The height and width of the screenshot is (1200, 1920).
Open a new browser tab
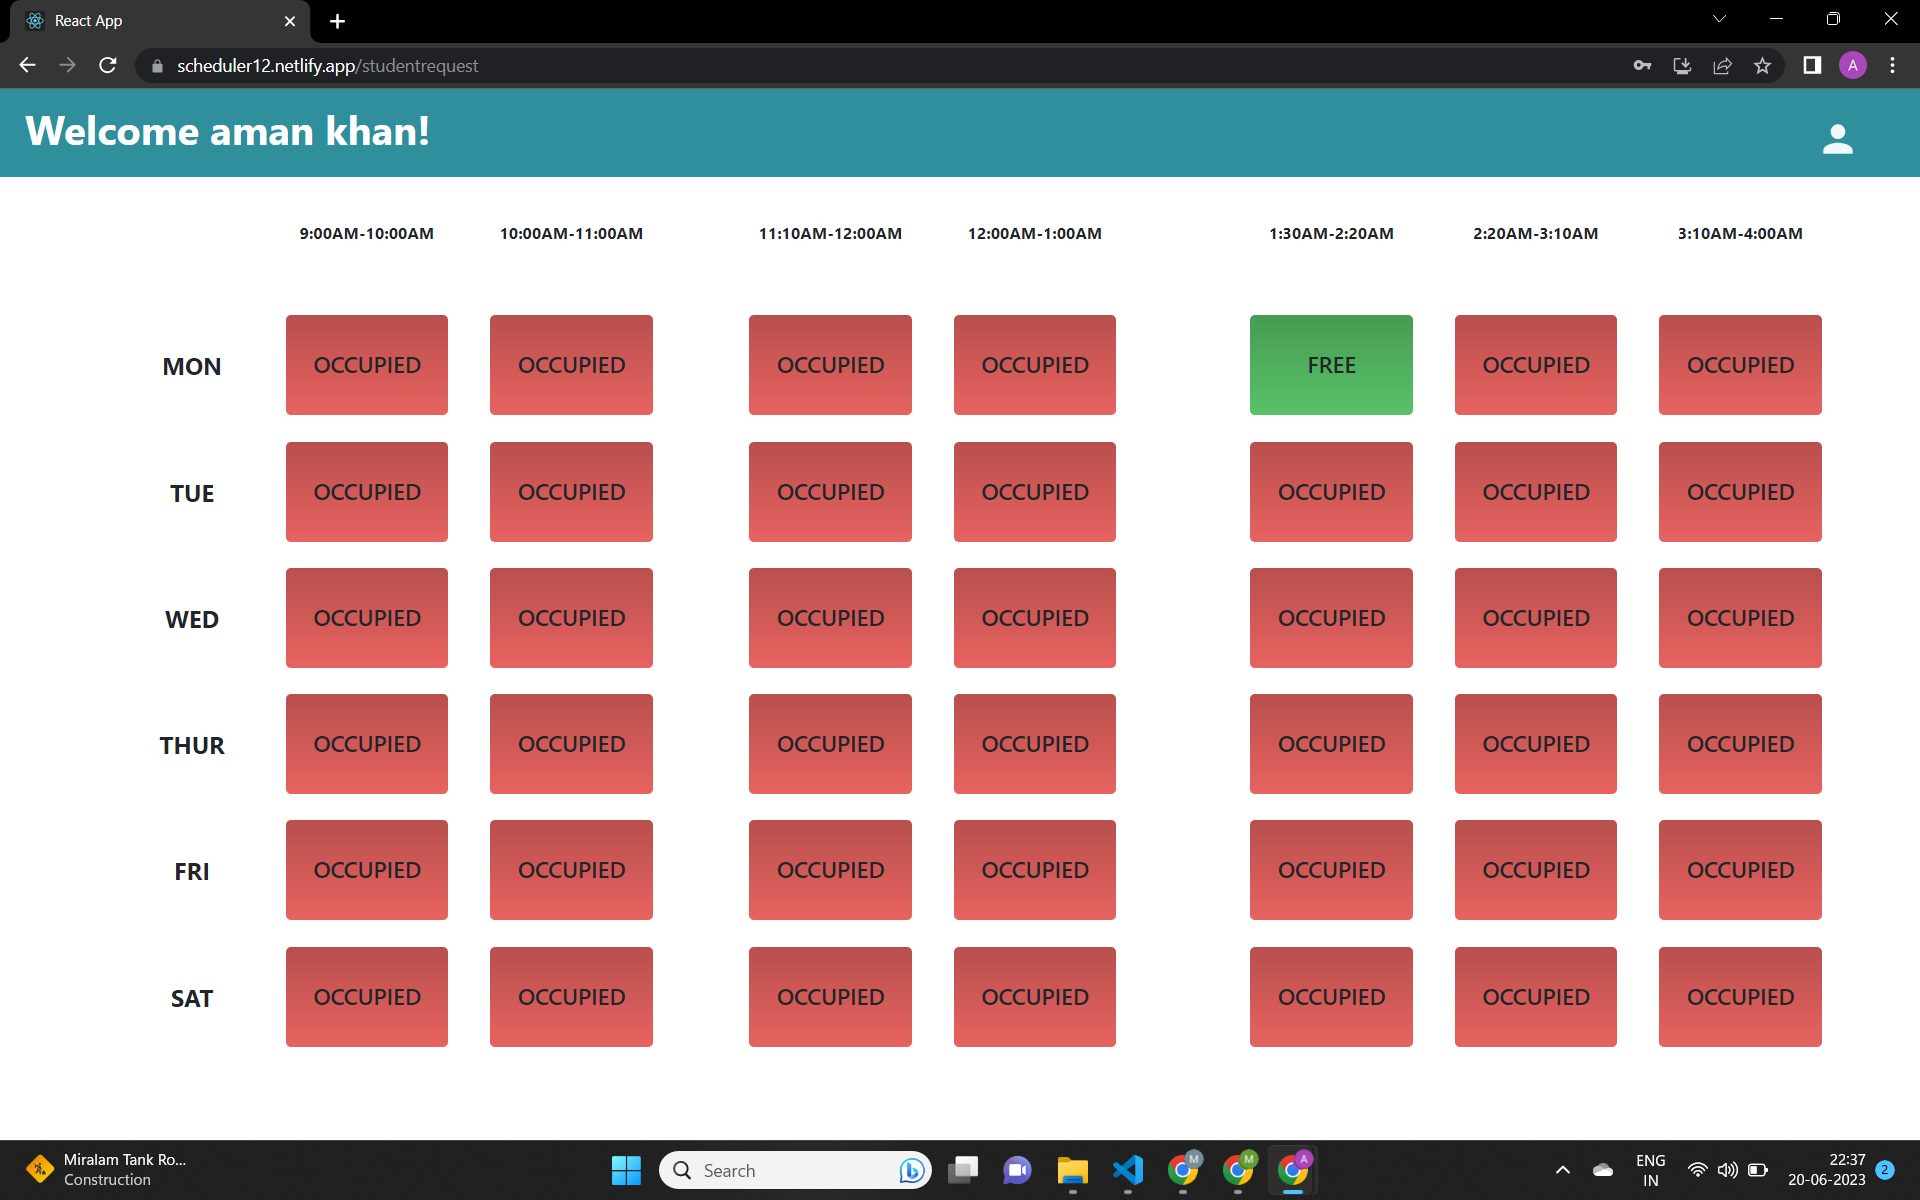click(337, 21)
